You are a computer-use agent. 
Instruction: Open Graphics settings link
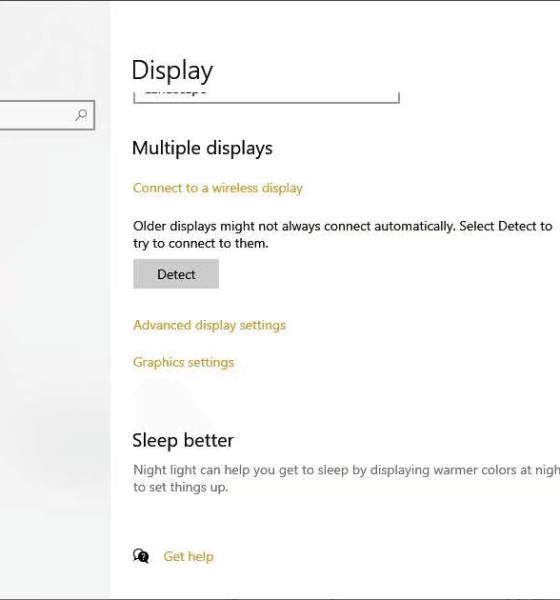pos(183,362)
